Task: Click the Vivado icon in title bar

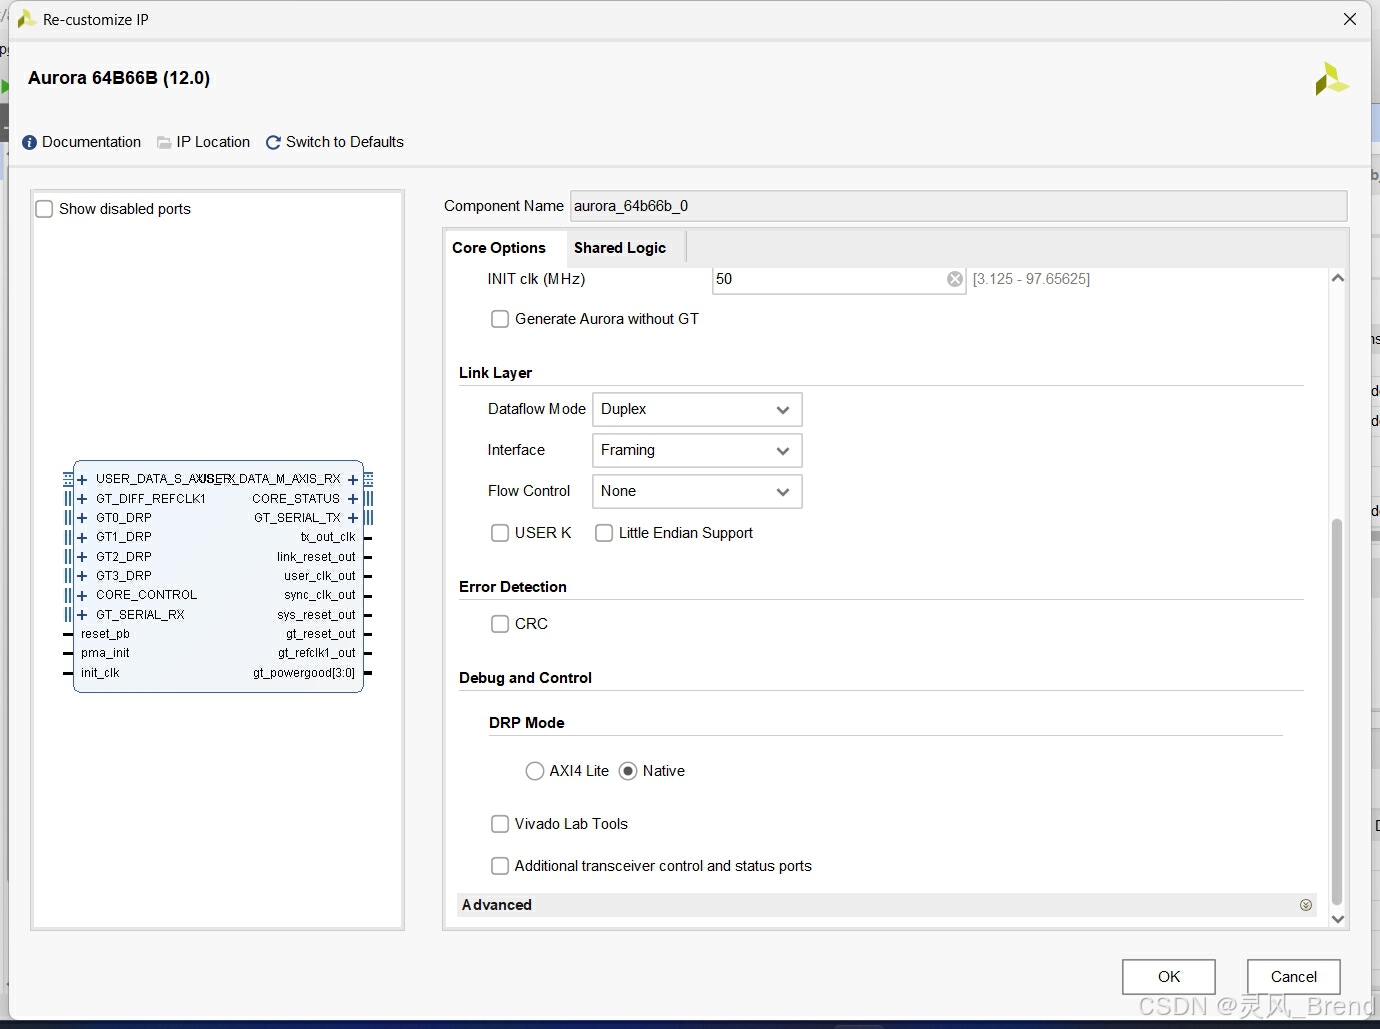Action: click(x=27, y=19)
